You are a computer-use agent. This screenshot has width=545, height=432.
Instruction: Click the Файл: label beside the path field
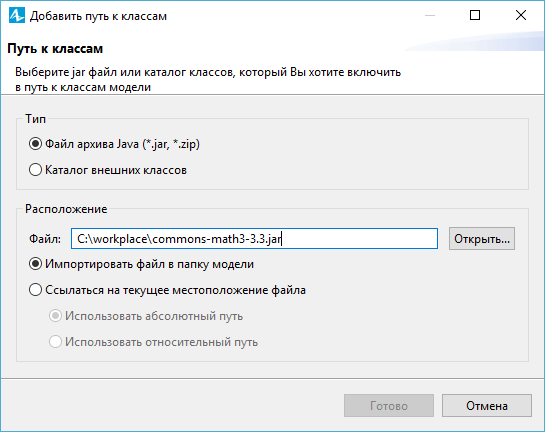45,239
